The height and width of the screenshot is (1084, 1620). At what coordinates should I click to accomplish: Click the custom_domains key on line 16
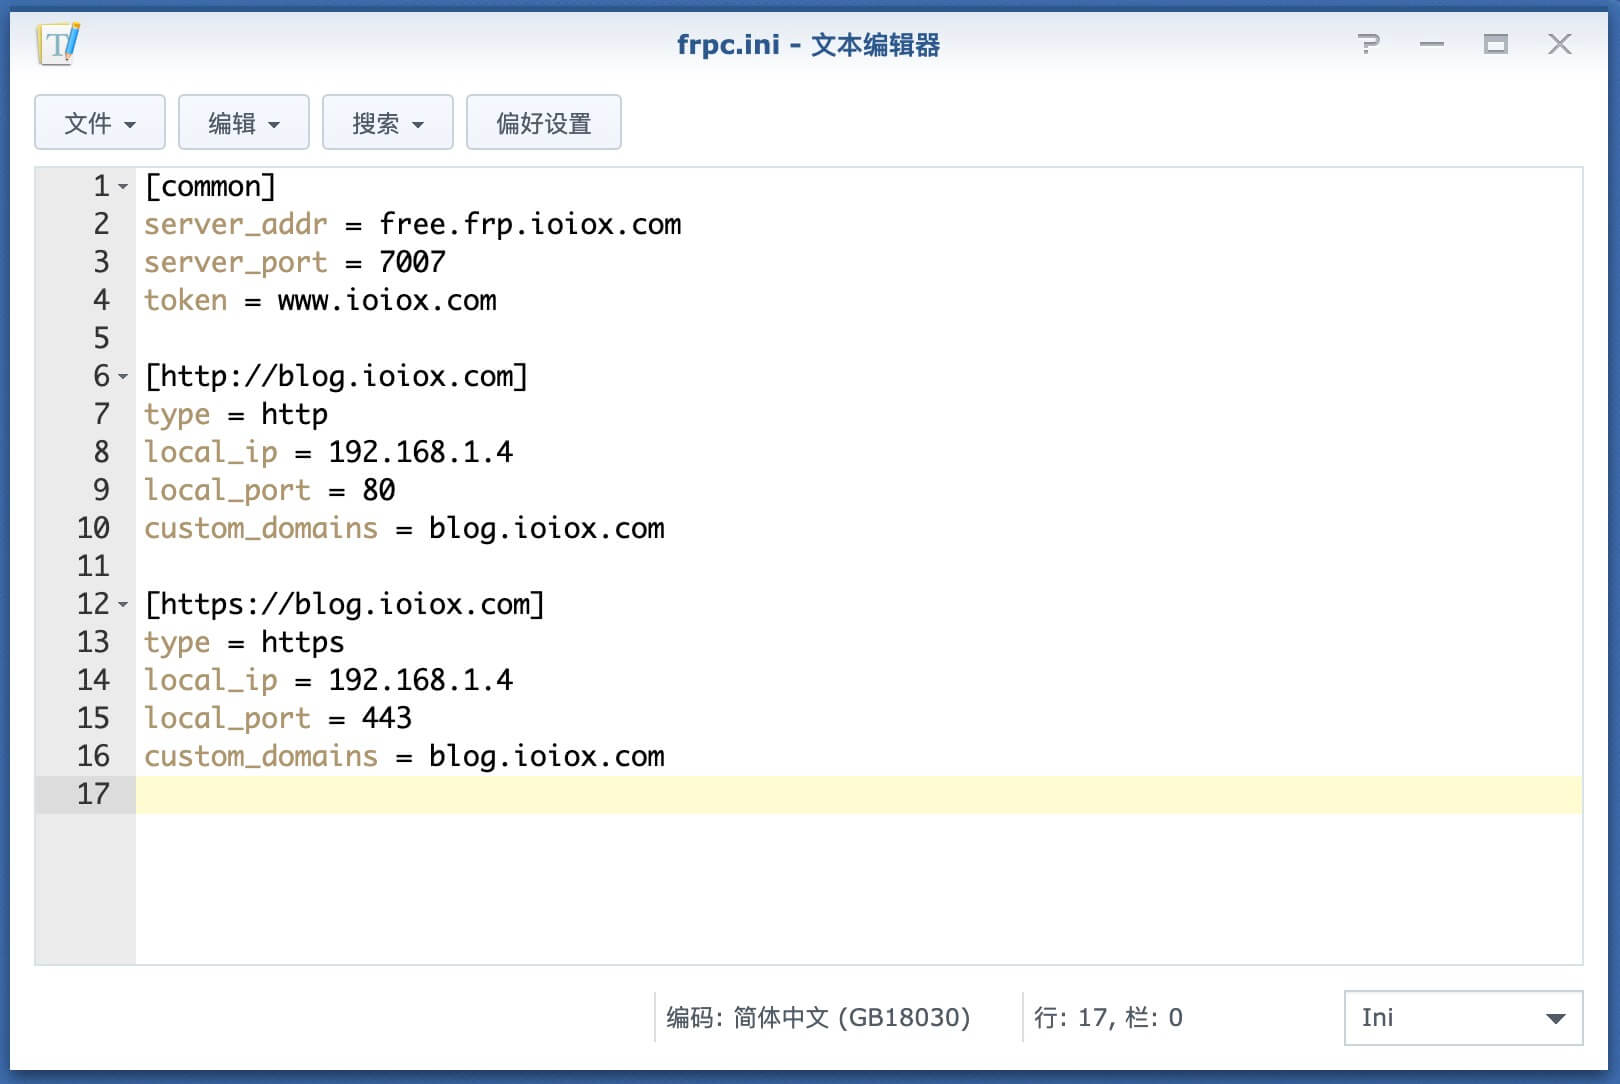coord(261,756)
